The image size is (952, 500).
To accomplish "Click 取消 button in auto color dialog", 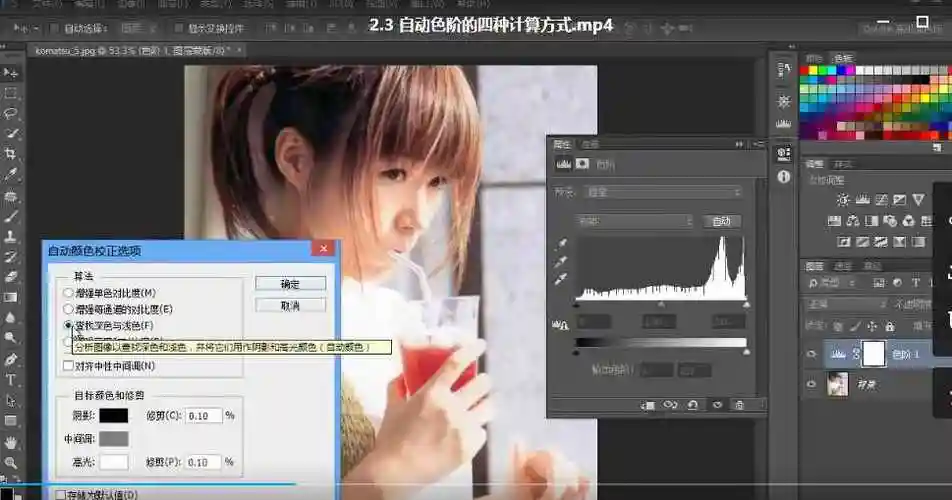I will click(x=290, y=306).
